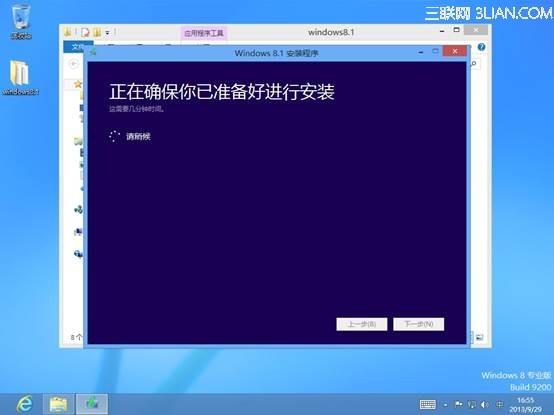Viewport: 554px width, 415px height.
Task: Select the Computer icon in Explorer sidebar
Action: 78,232
